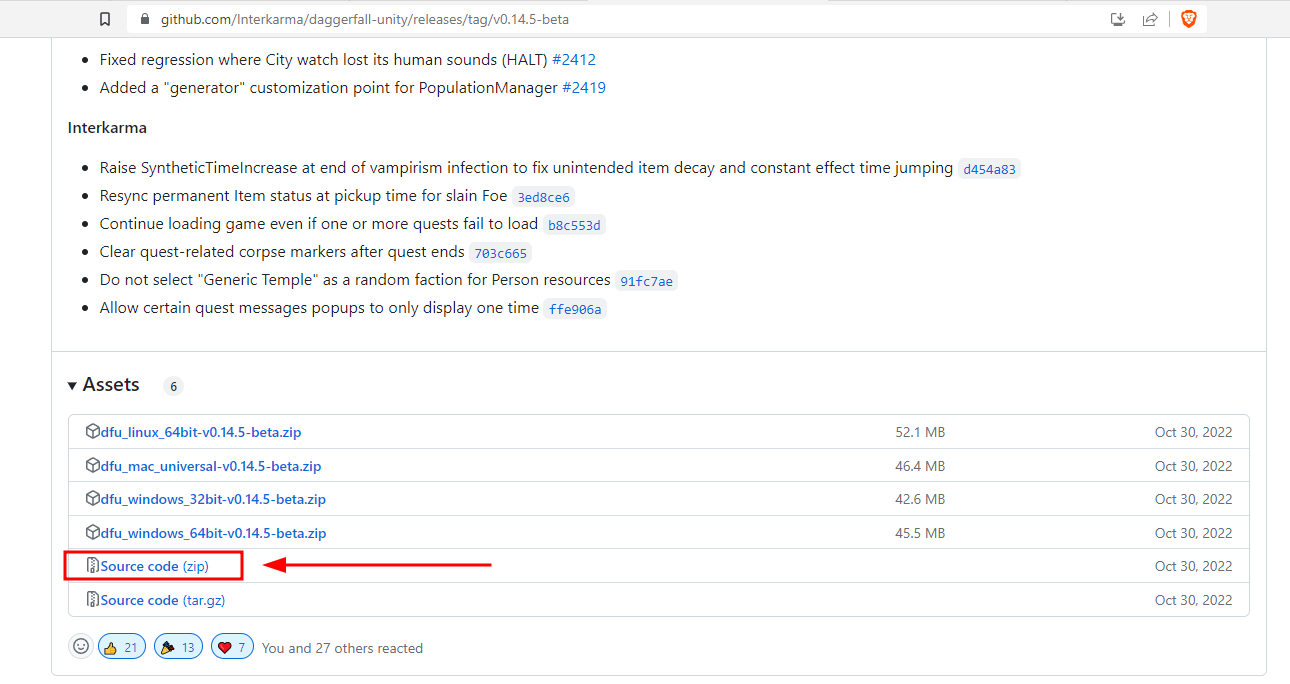Download Source code (zip)
The image size is (1290, 684).
coord(155,566)
